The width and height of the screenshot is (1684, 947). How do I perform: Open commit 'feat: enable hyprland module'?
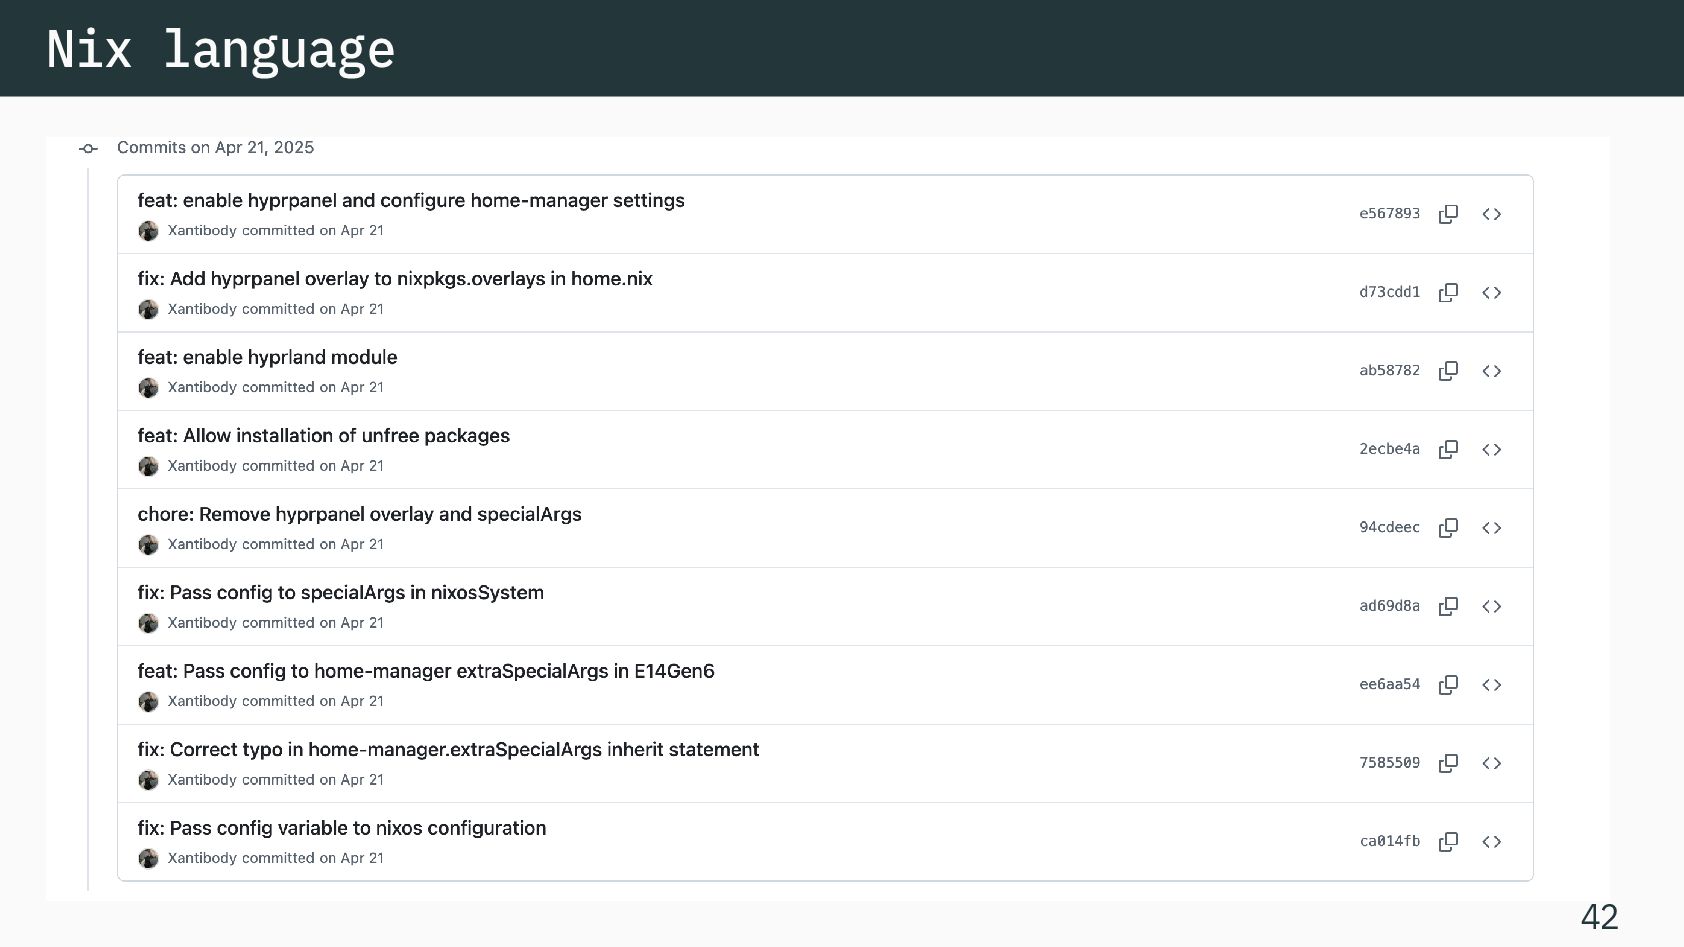coord(267,357)
